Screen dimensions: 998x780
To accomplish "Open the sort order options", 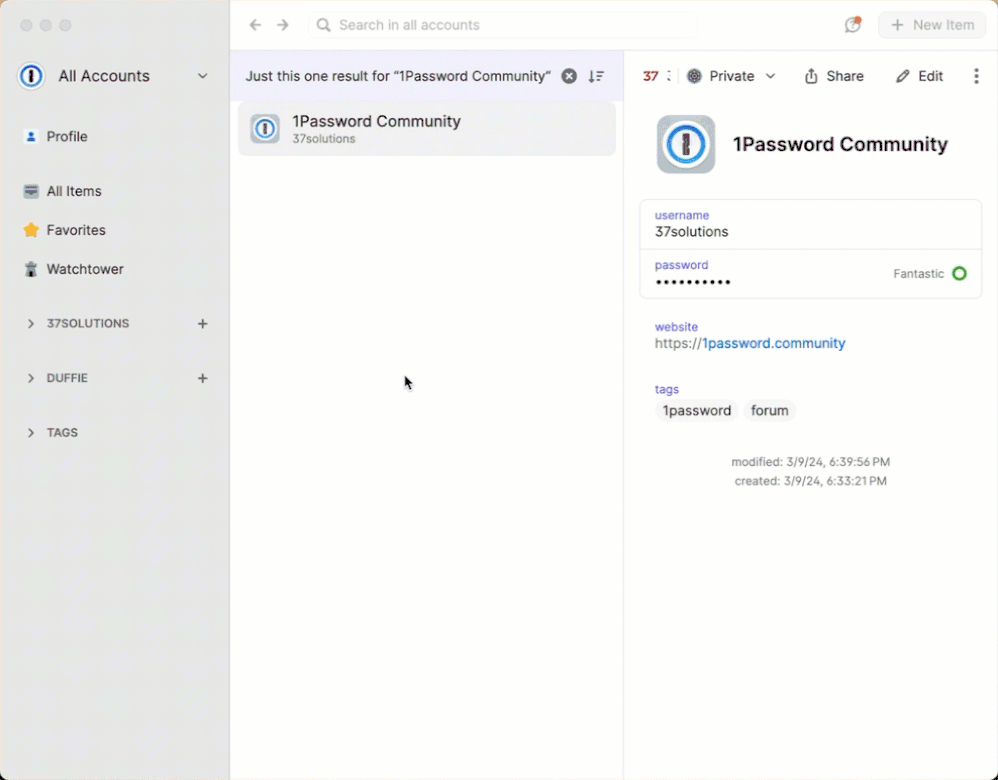I will click(596, 76).
